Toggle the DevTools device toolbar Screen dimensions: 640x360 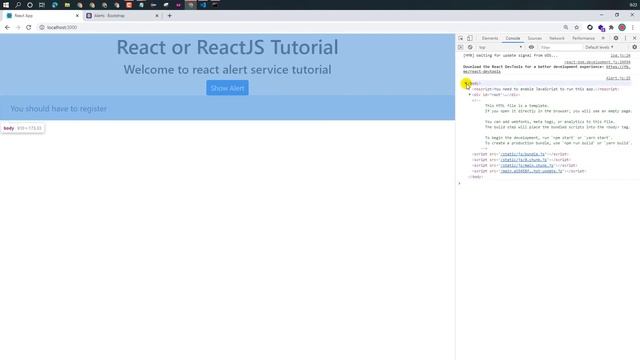point(470,38)
